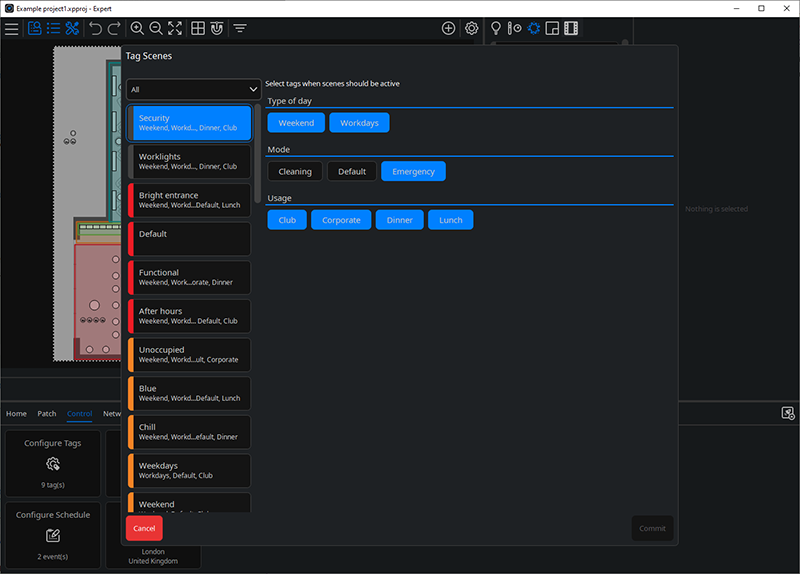
Task: Enable the Cleaning mode tag
Action: 295,171
